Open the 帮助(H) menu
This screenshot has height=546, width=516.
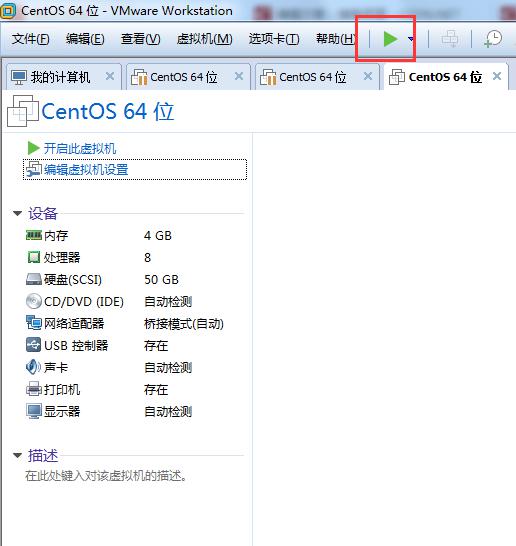tap(335, 39)
